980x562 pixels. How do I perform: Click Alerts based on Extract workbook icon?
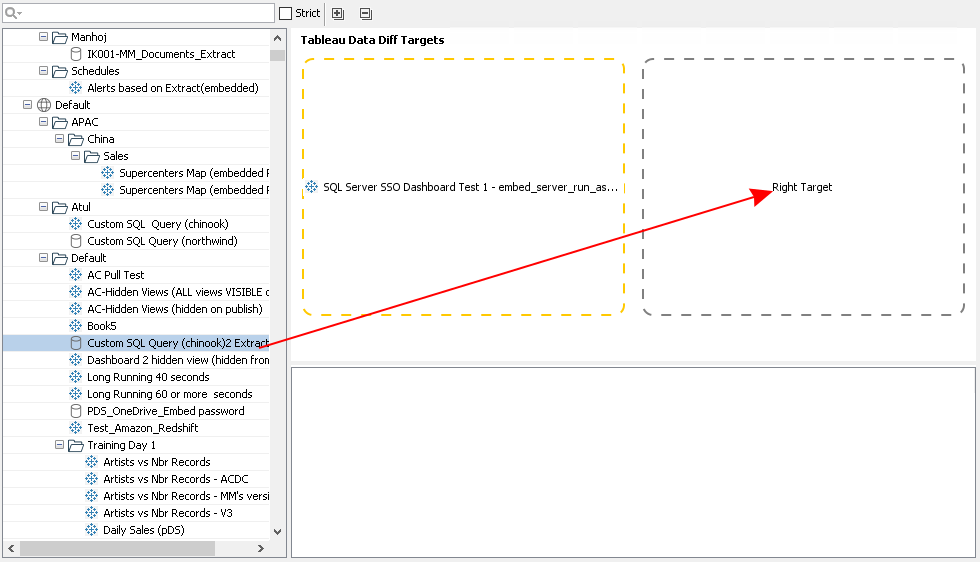click(76, 88)
